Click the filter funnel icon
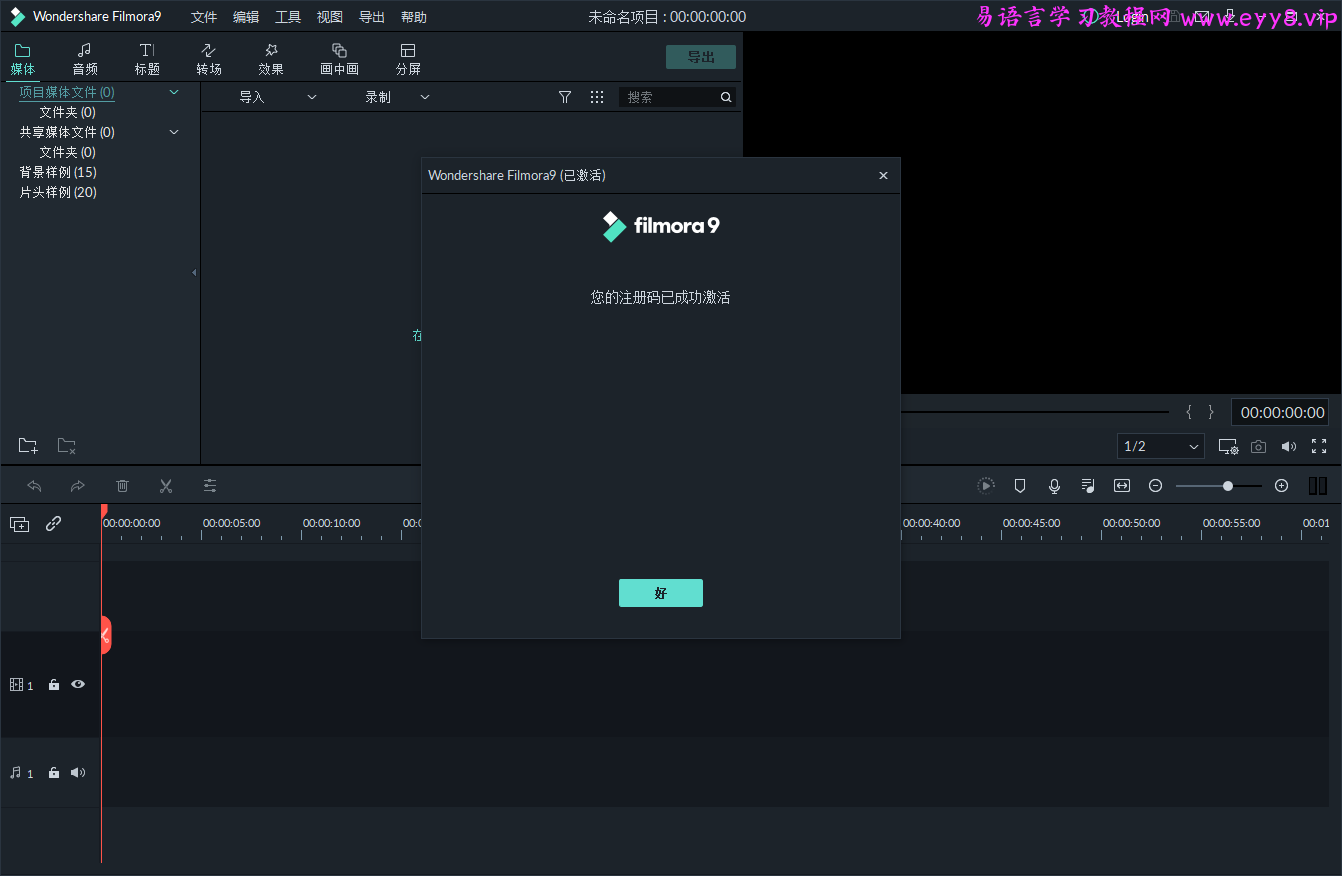The height and width of the screenshot is (876, 1342). point(565,97)
